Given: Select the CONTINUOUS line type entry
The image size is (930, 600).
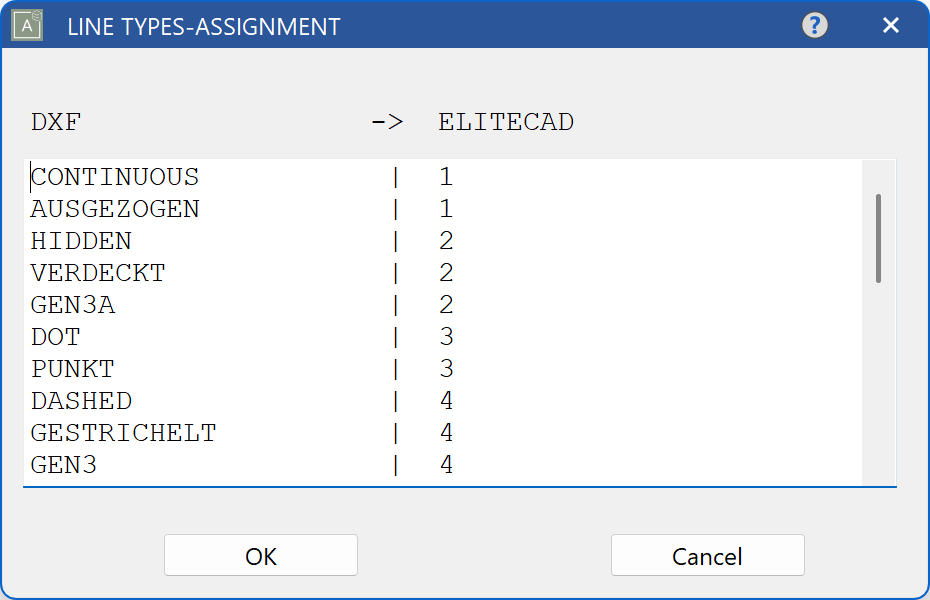Looking at the screenshot, I should click(114, 177).
